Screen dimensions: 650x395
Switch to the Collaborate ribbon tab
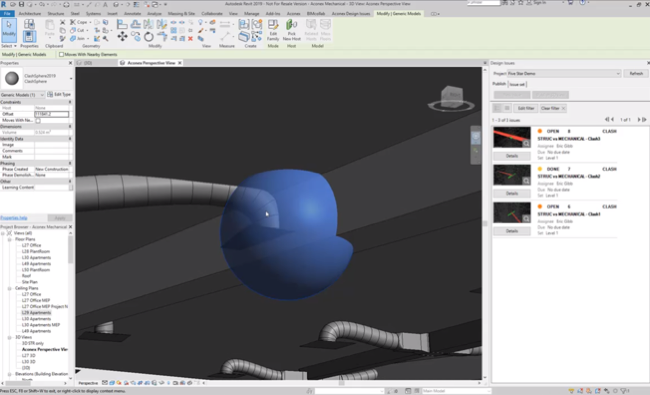pyautogui.click(x=212, y=14)
